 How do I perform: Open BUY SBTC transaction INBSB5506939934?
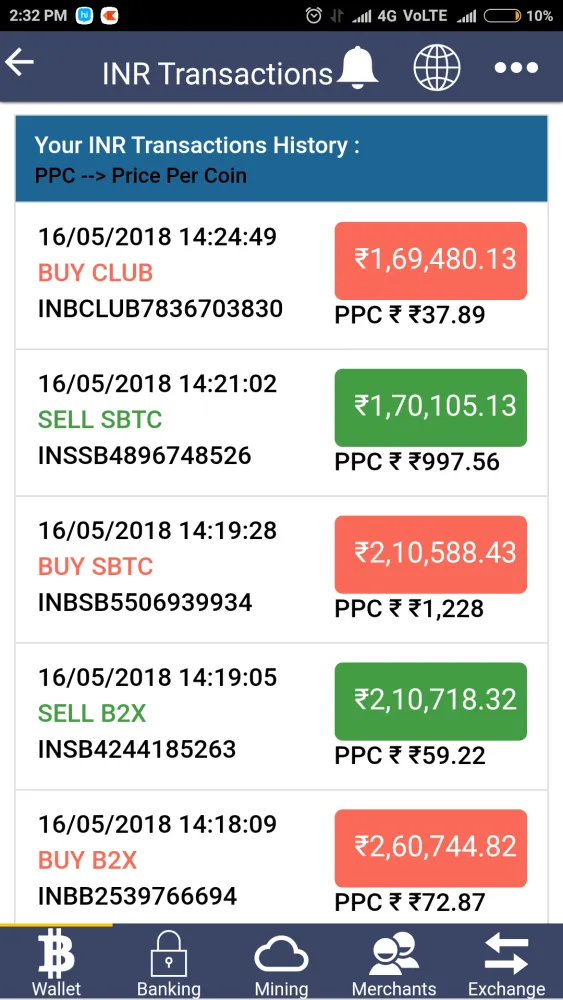(x=281, y=570)
